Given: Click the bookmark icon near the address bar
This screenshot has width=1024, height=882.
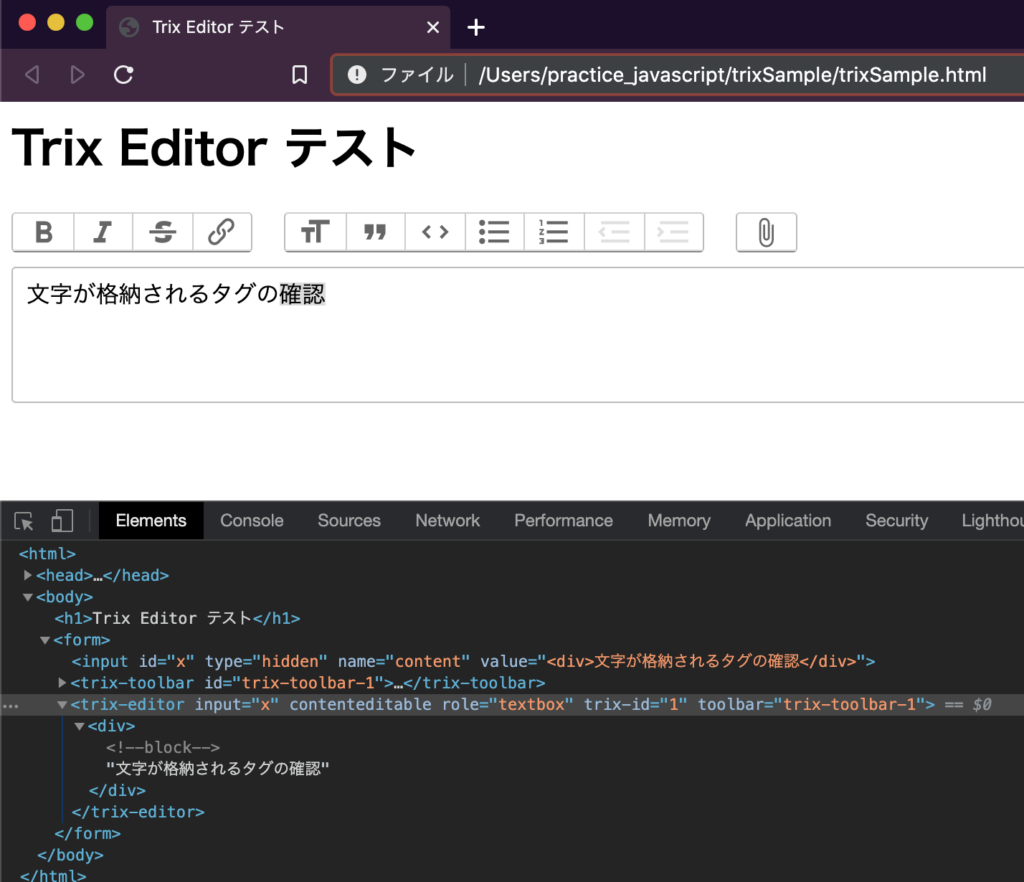Looking at the screenshot, I should (x=299, y=73).
